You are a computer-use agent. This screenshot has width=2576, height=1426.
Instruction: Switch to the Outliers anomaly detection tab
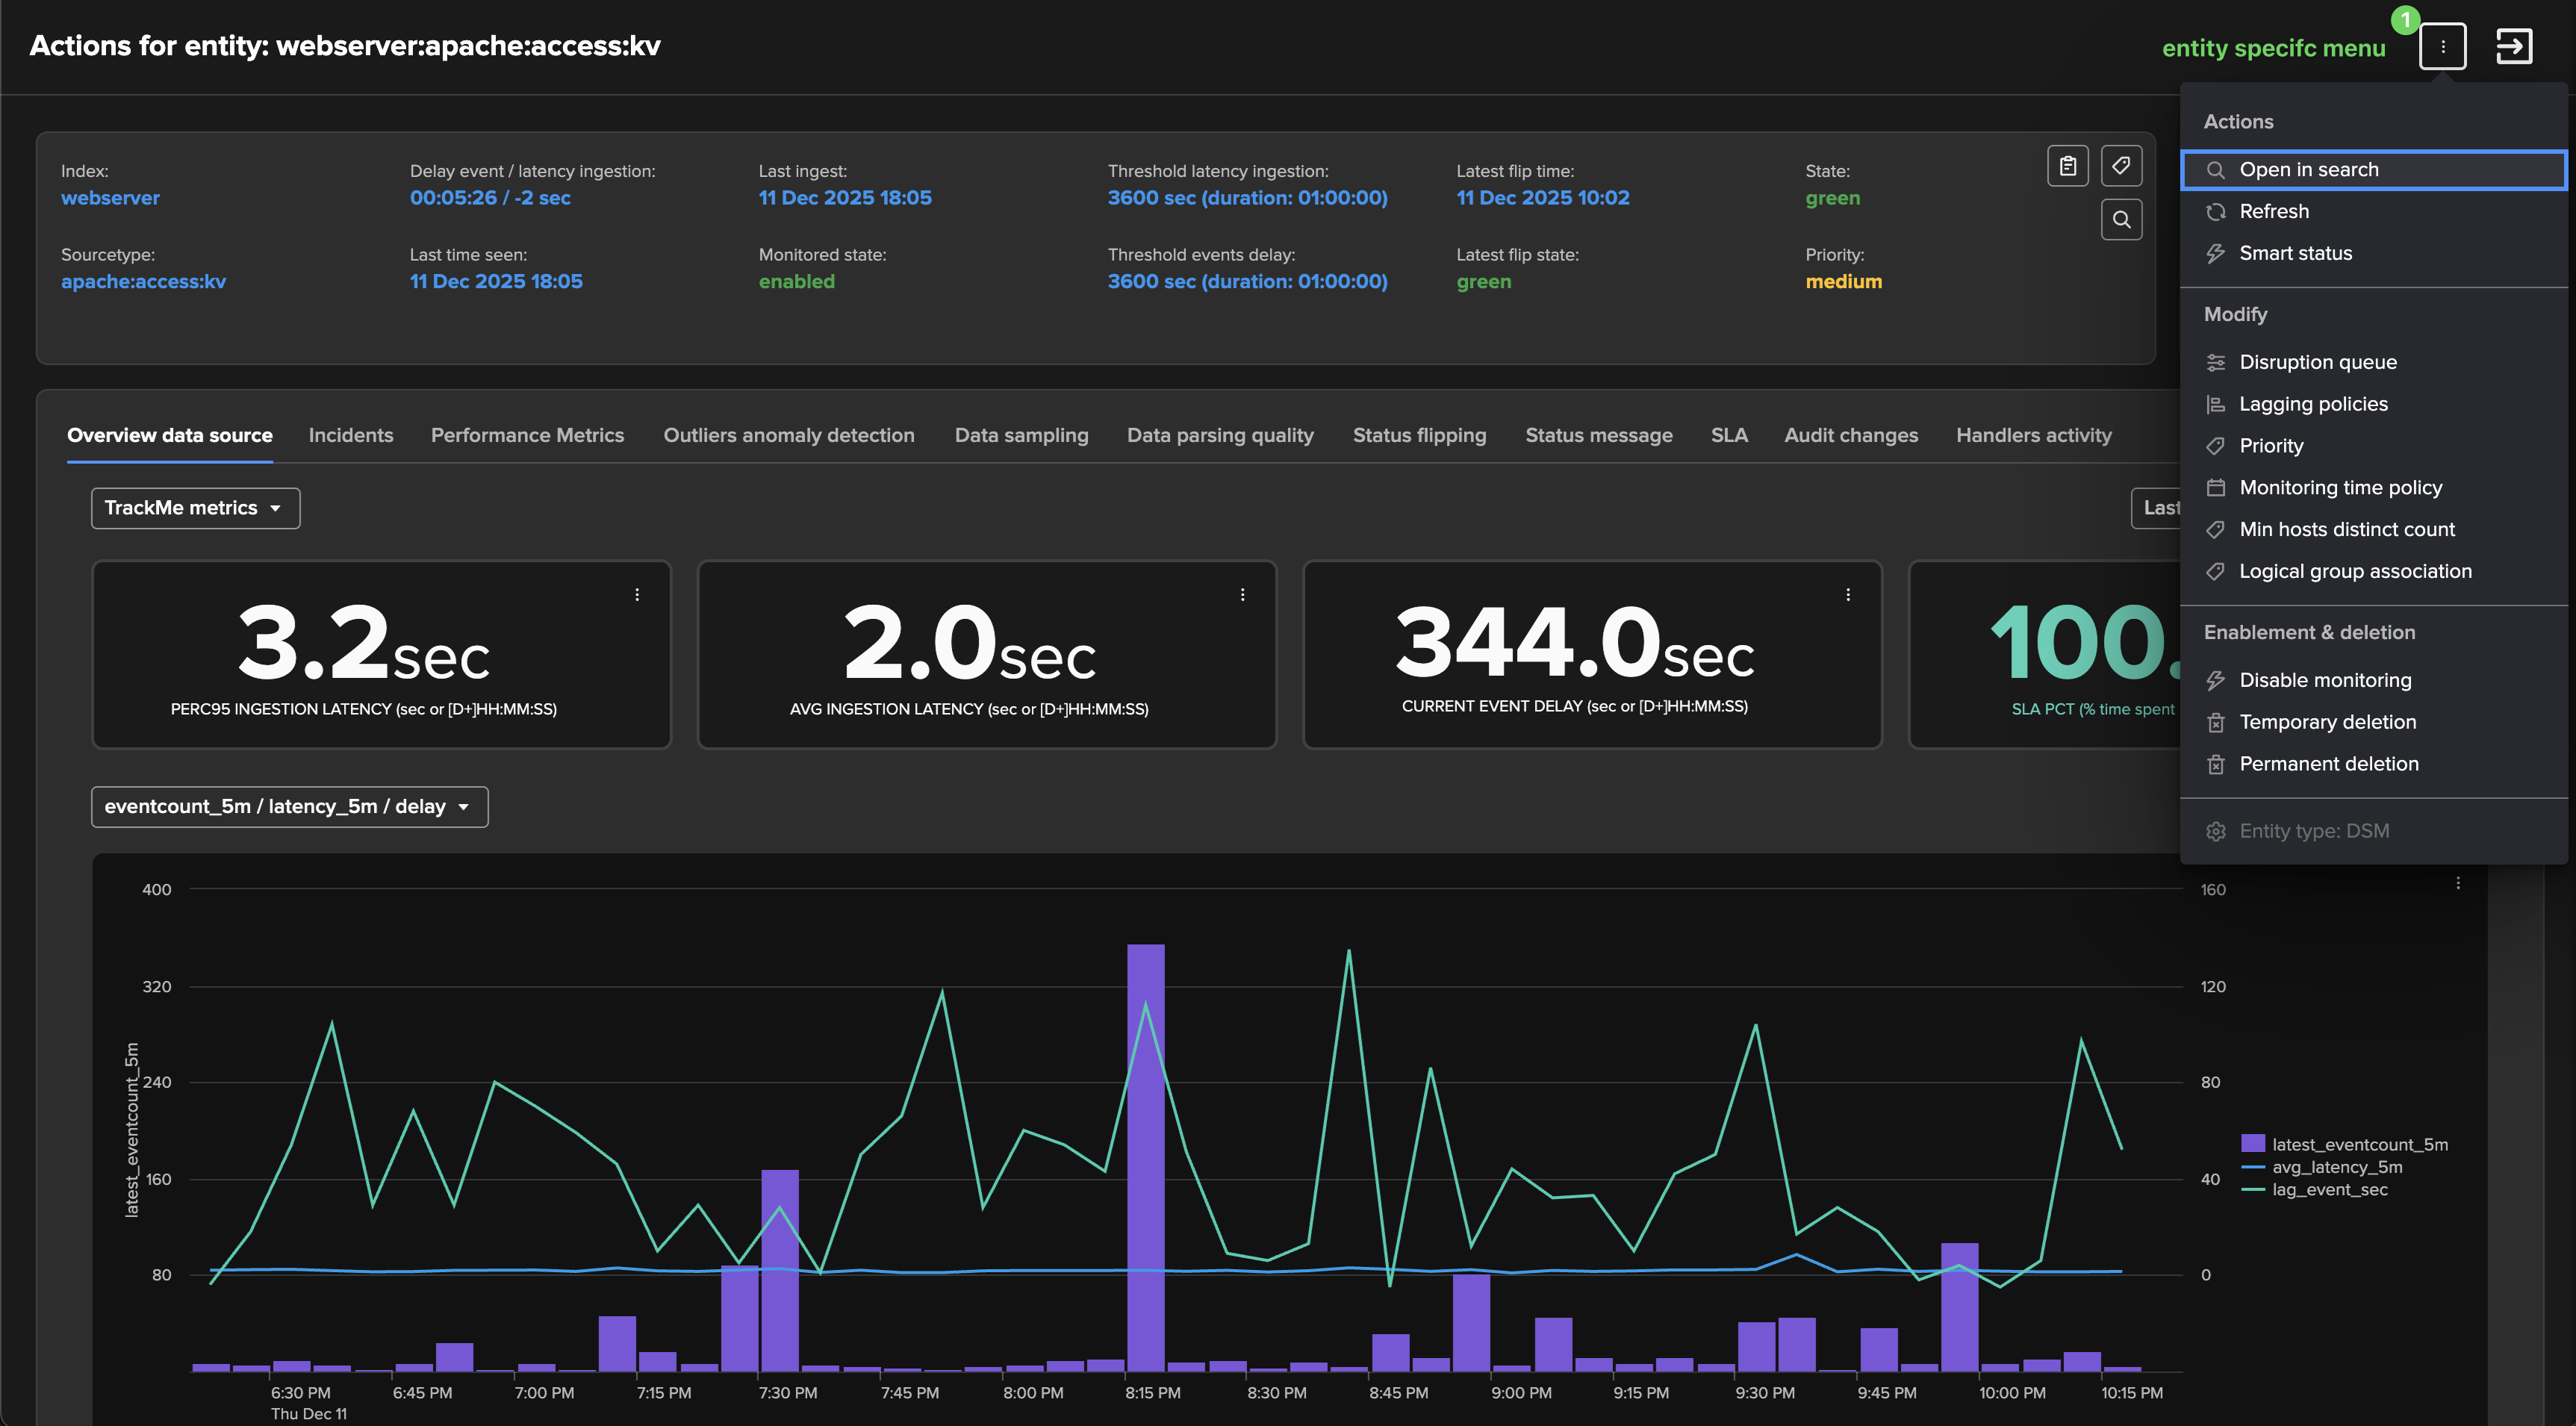[x=788, y=435]
